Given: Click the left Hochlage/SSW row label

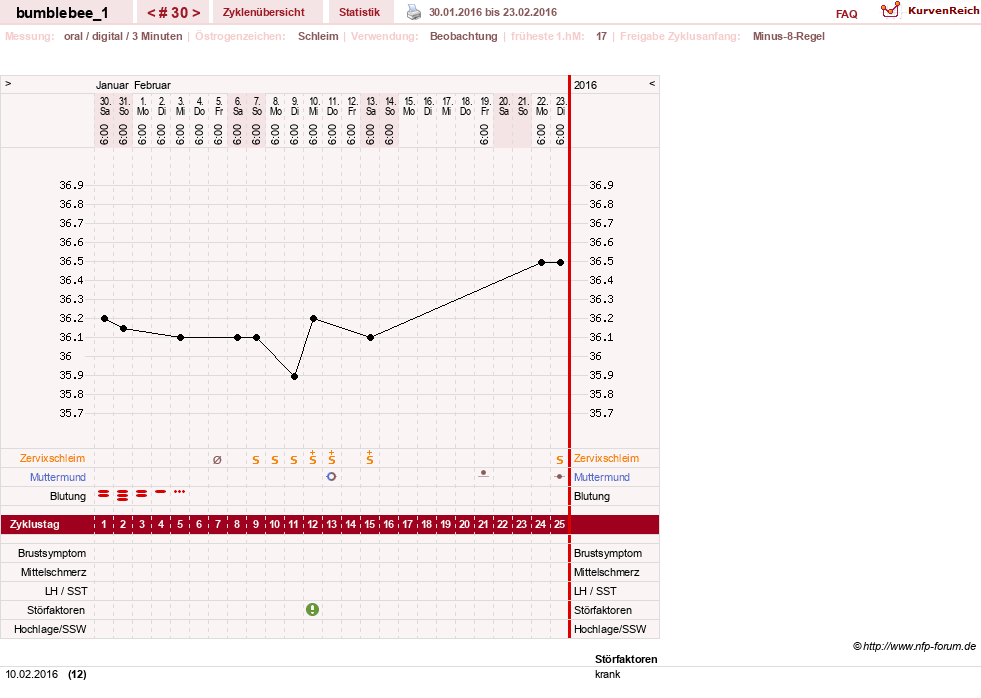Looking at the screenshot, I should 50,629.
